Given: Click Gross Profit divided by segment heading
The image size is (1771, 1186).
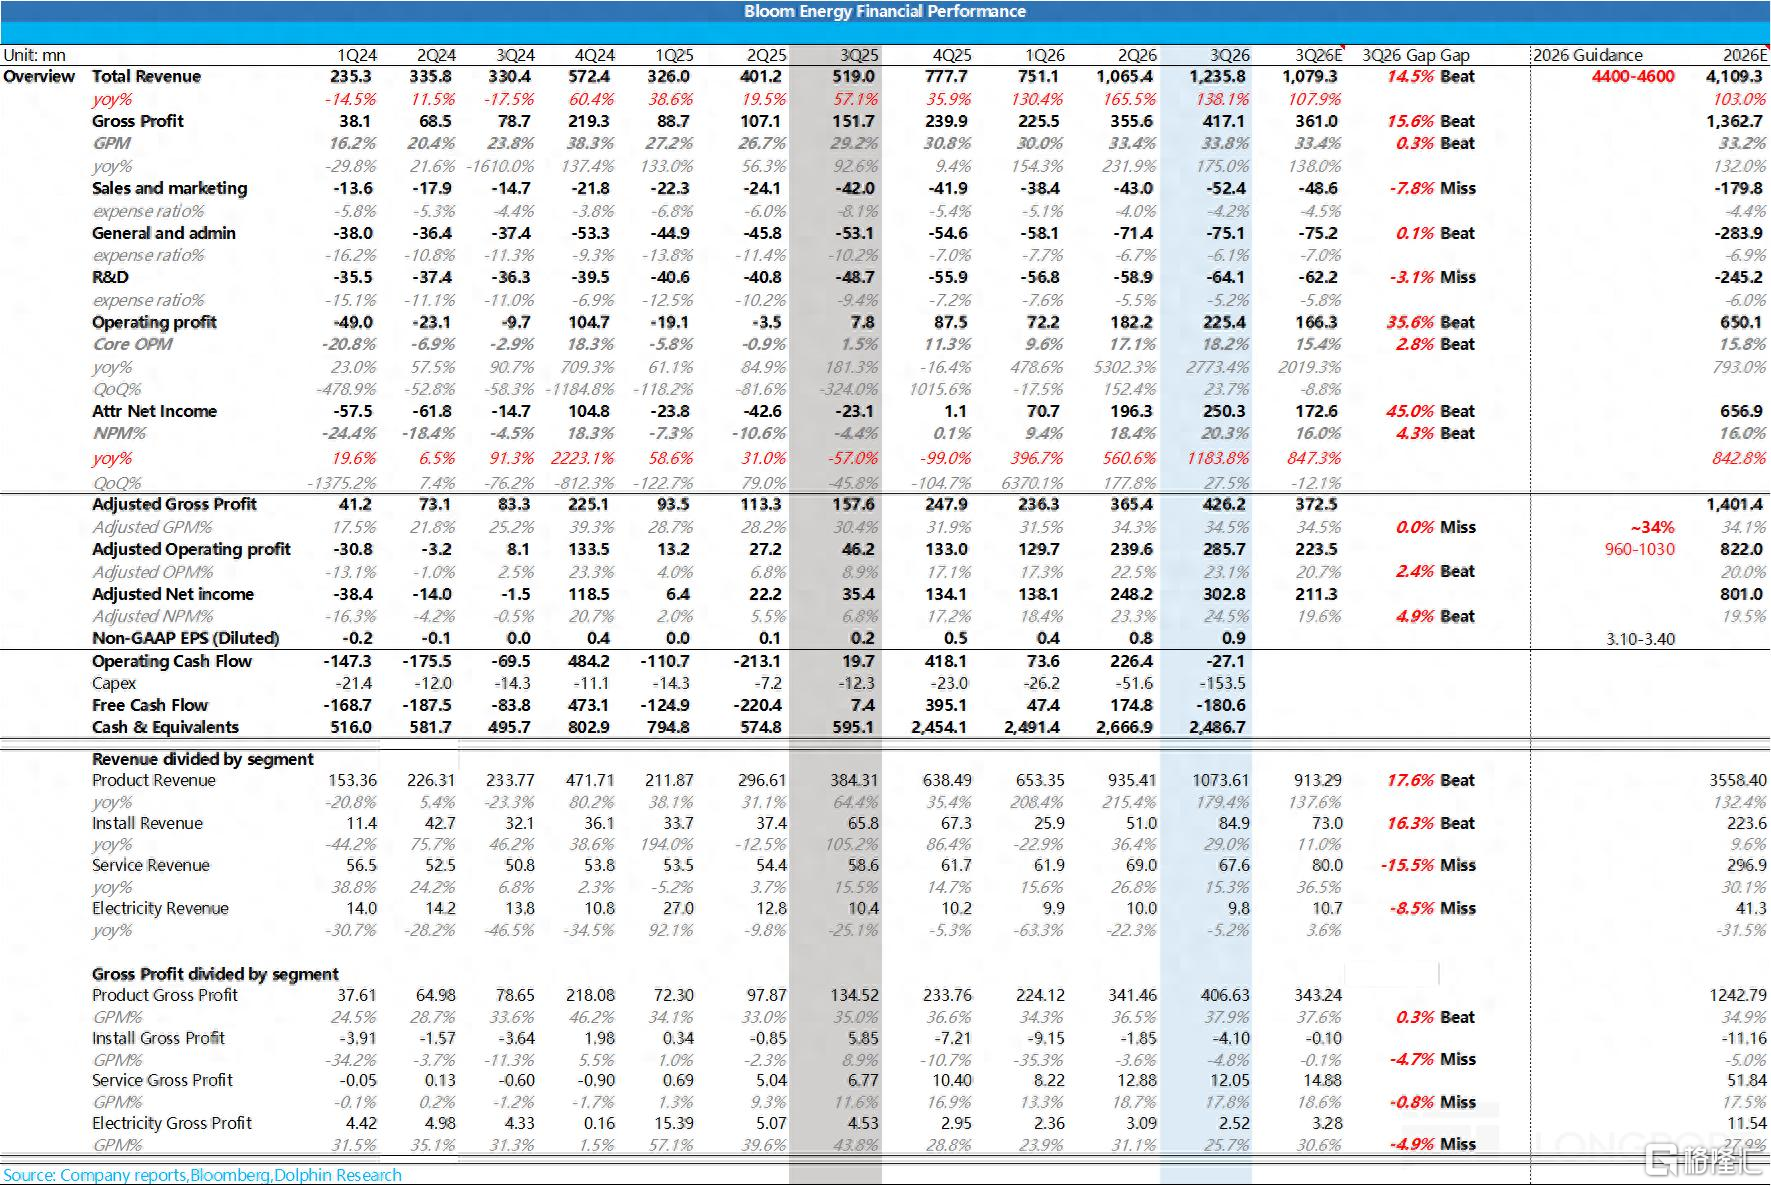Looking at the screenshot, I should coord(215,974).
